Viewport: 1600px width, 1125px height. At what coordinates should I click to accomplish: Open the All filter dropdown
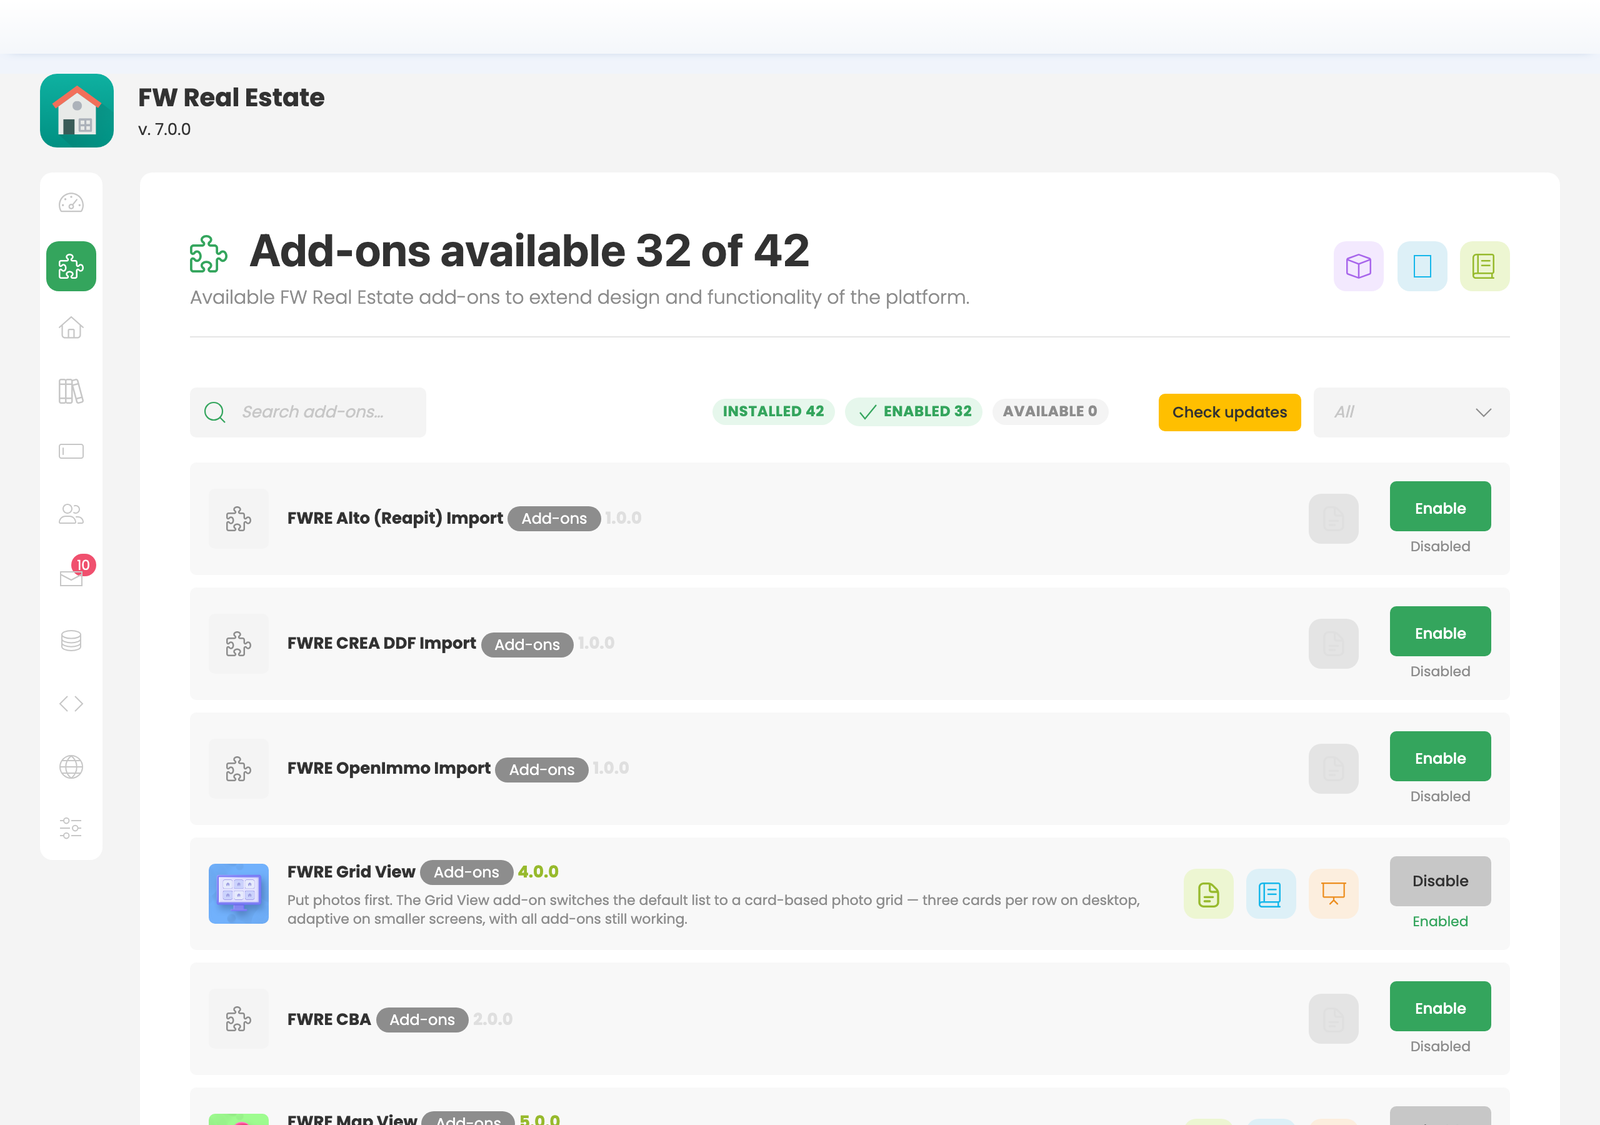coord(1412,412)
